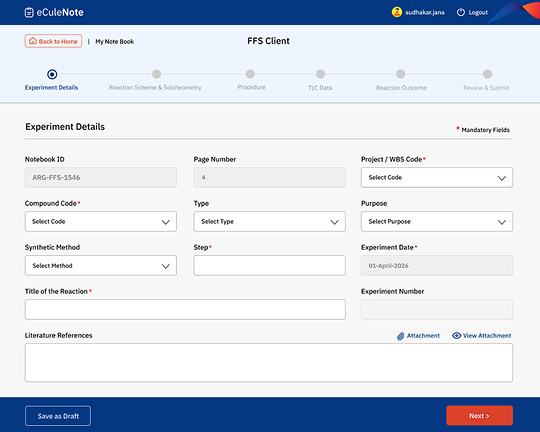Viewport: 540px width, 432px height.
Task: Open the Compound Code dropdown
Action: coord(101,222)
